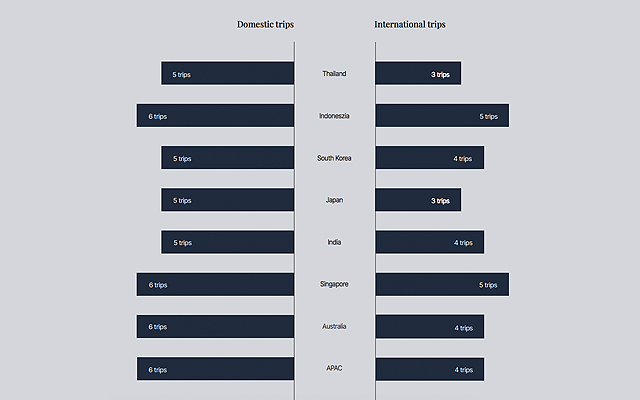Click the International trips column header
Screen dimensions: 640x400
tap(410, 24)
